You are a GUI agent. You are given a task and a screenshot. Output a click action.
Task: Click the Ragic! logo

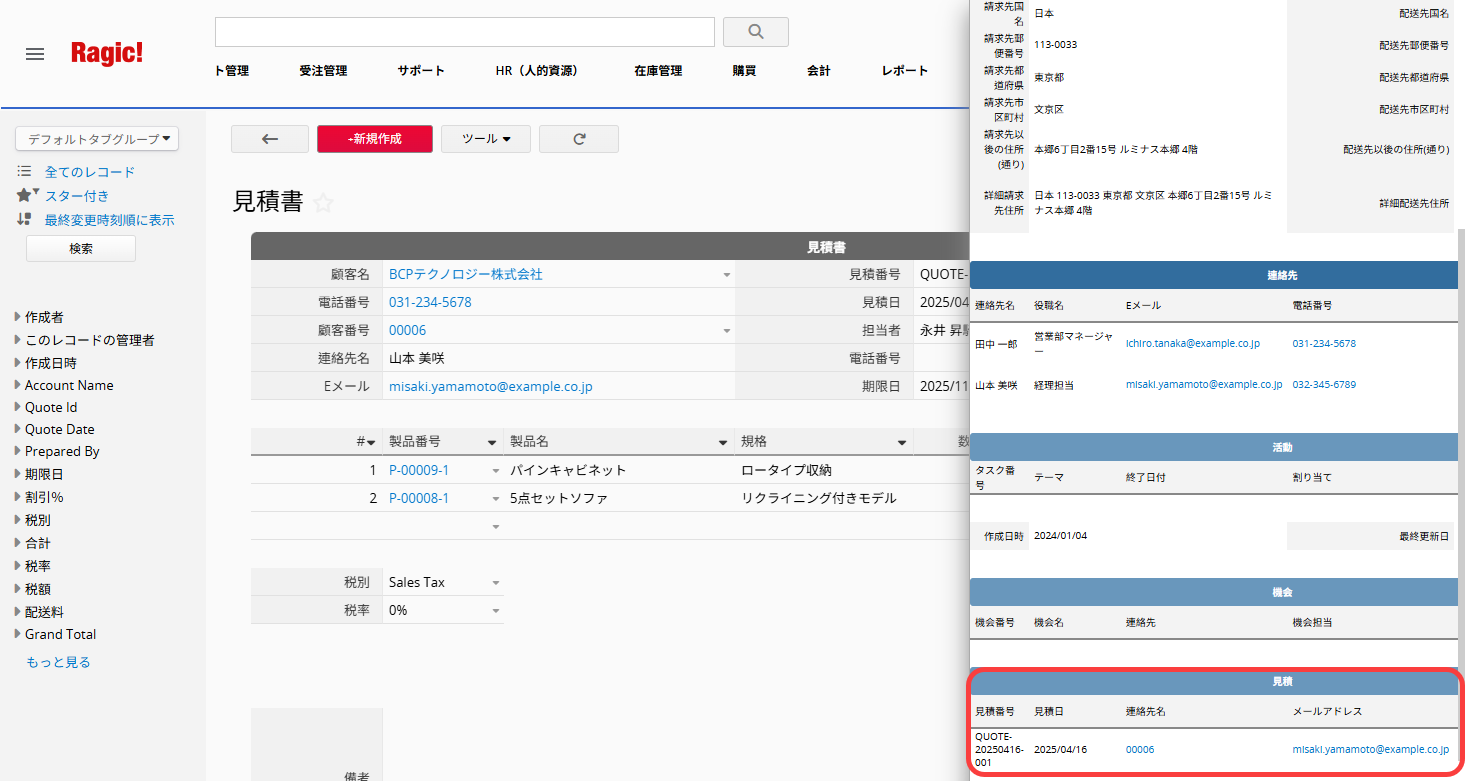[x=107, y=54]
